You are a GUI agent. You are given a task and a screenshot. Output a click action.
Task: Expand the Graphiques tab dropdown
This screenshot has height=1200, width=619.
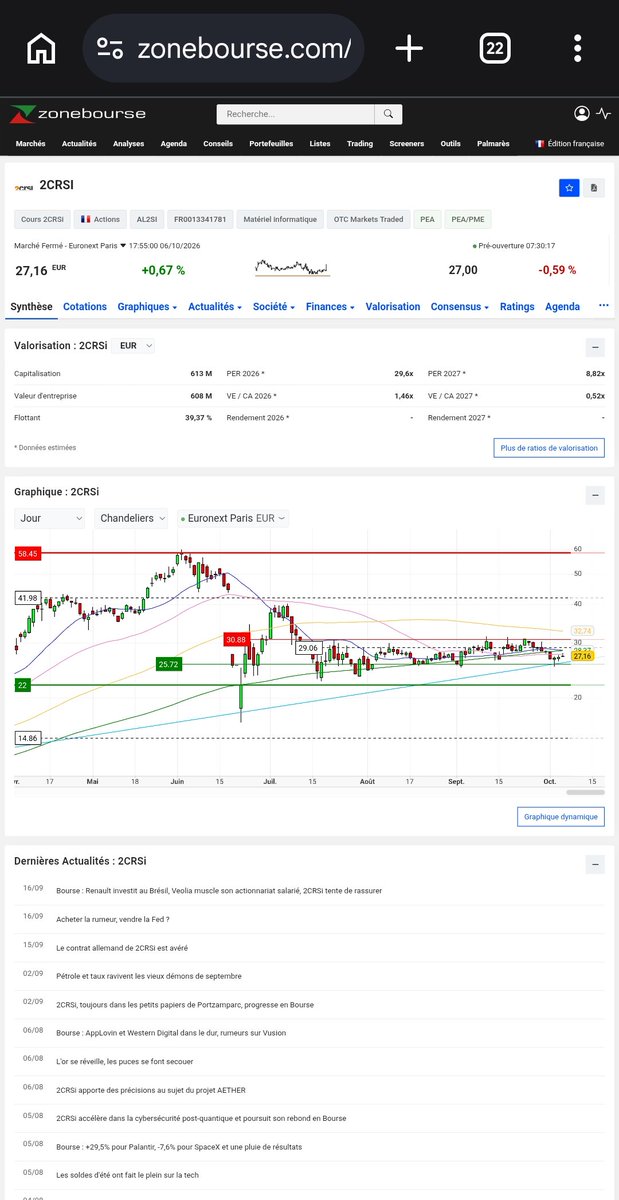(x=147, y=307)
